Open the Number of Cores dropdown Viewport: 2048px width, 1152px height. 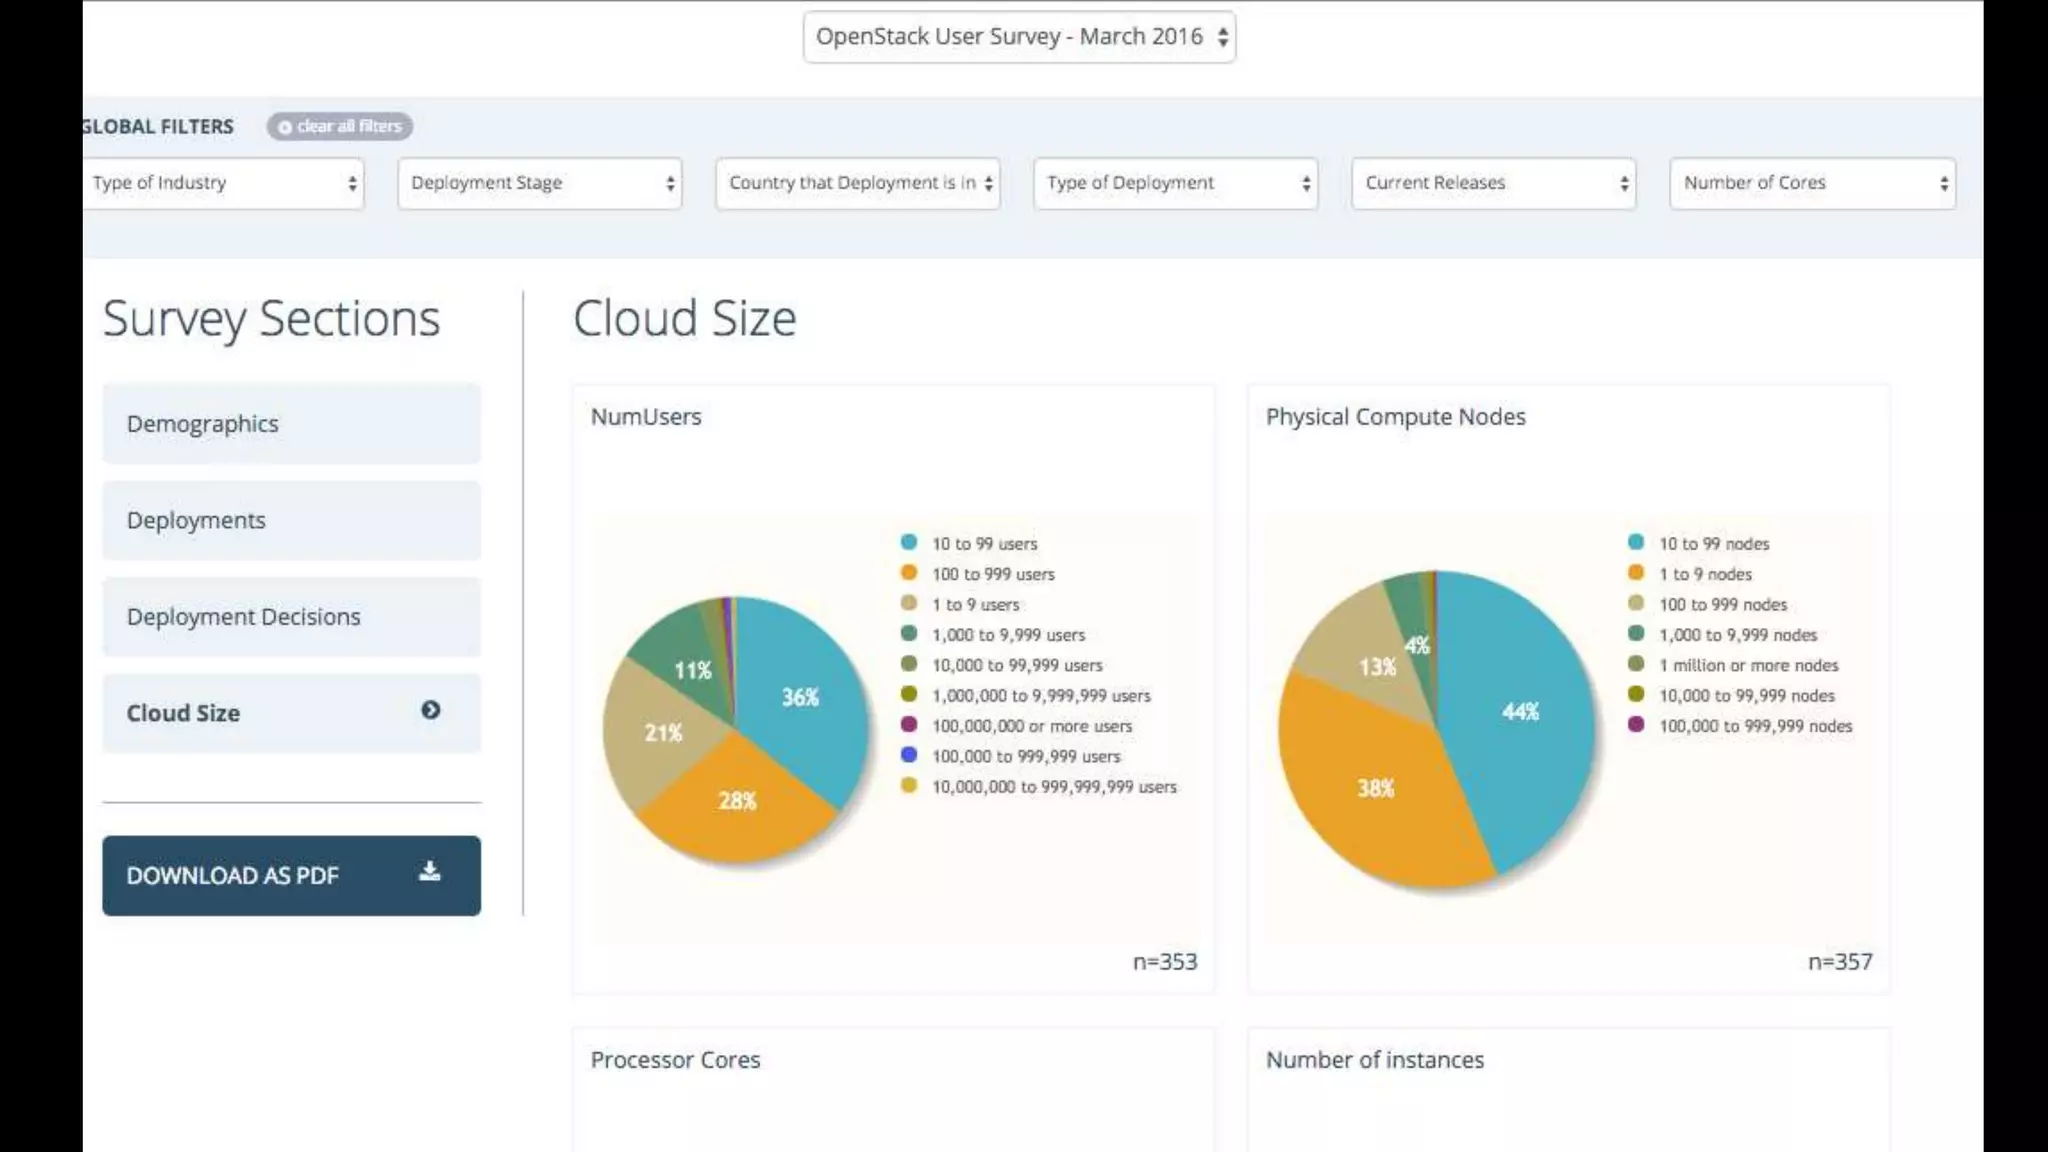[x=1812, y=183]
